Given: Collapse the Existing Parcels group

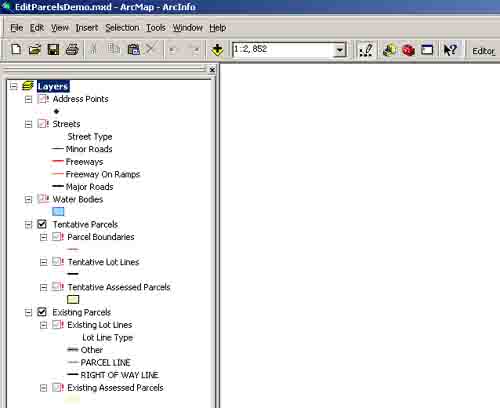Looking at the screenshot, I should point(28,312).
